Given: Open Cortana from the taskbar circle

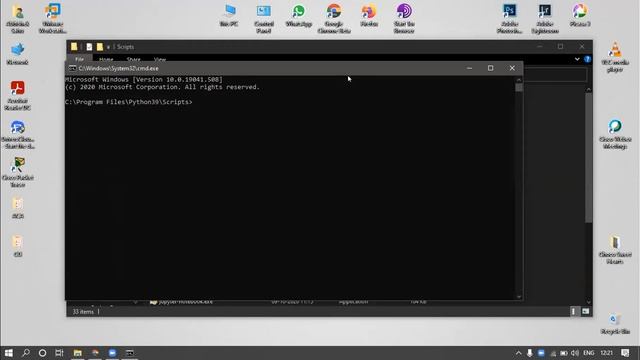Looking at the screenshot, I should (x=42, y=353).
